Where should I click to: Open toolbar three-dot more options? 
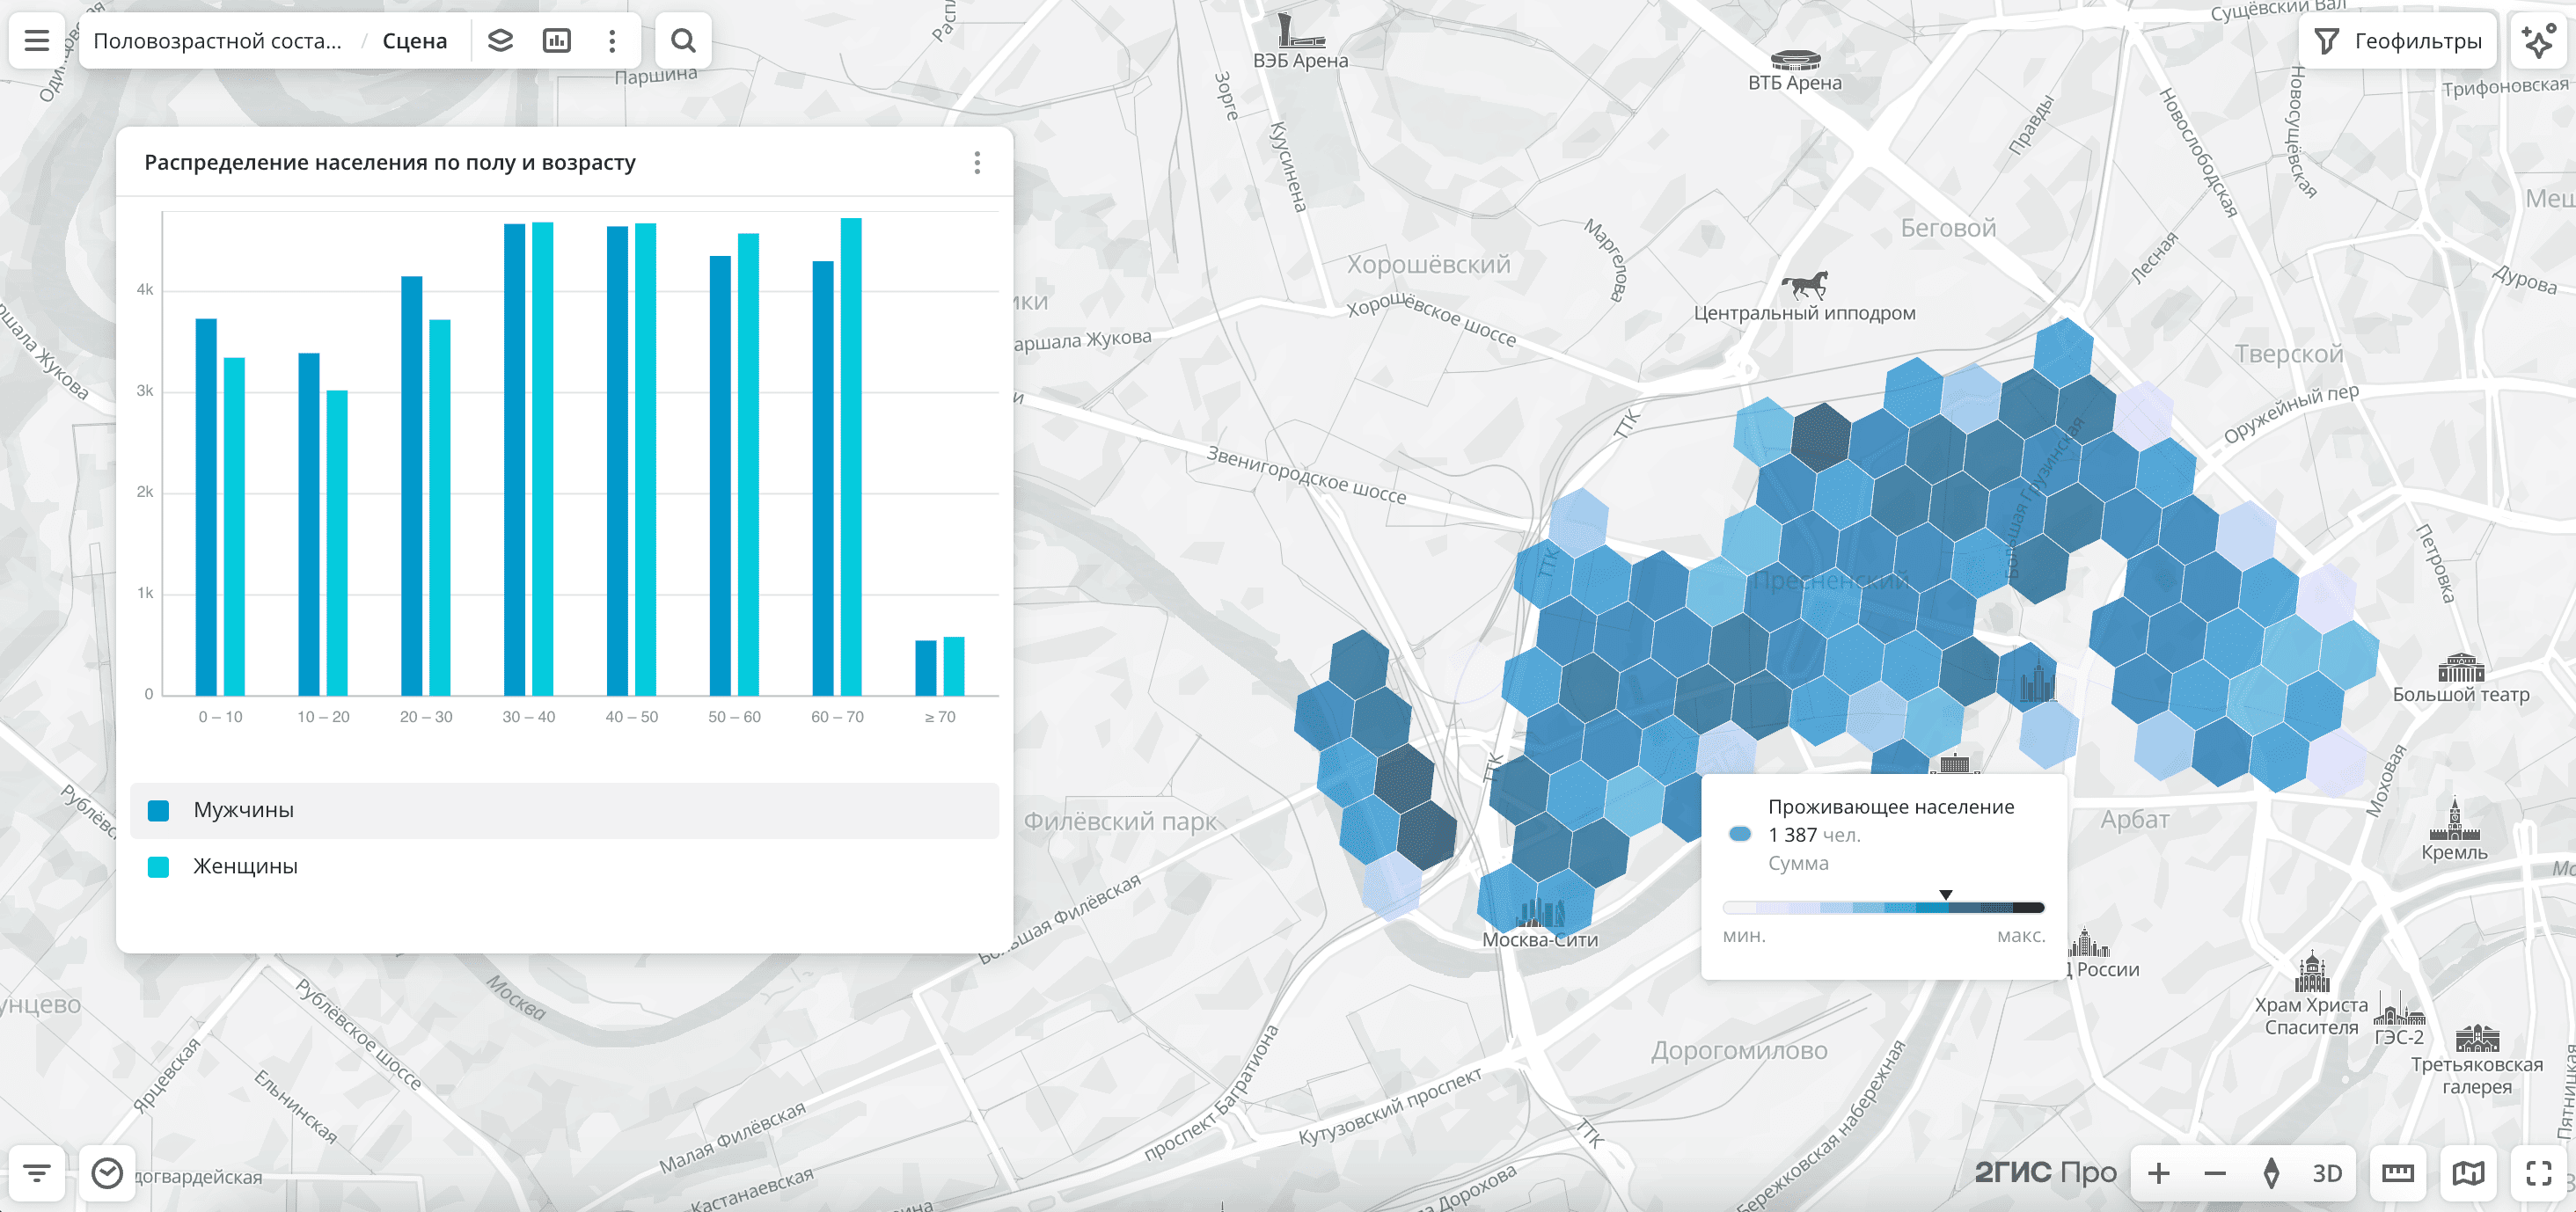[x=612, y=41]
